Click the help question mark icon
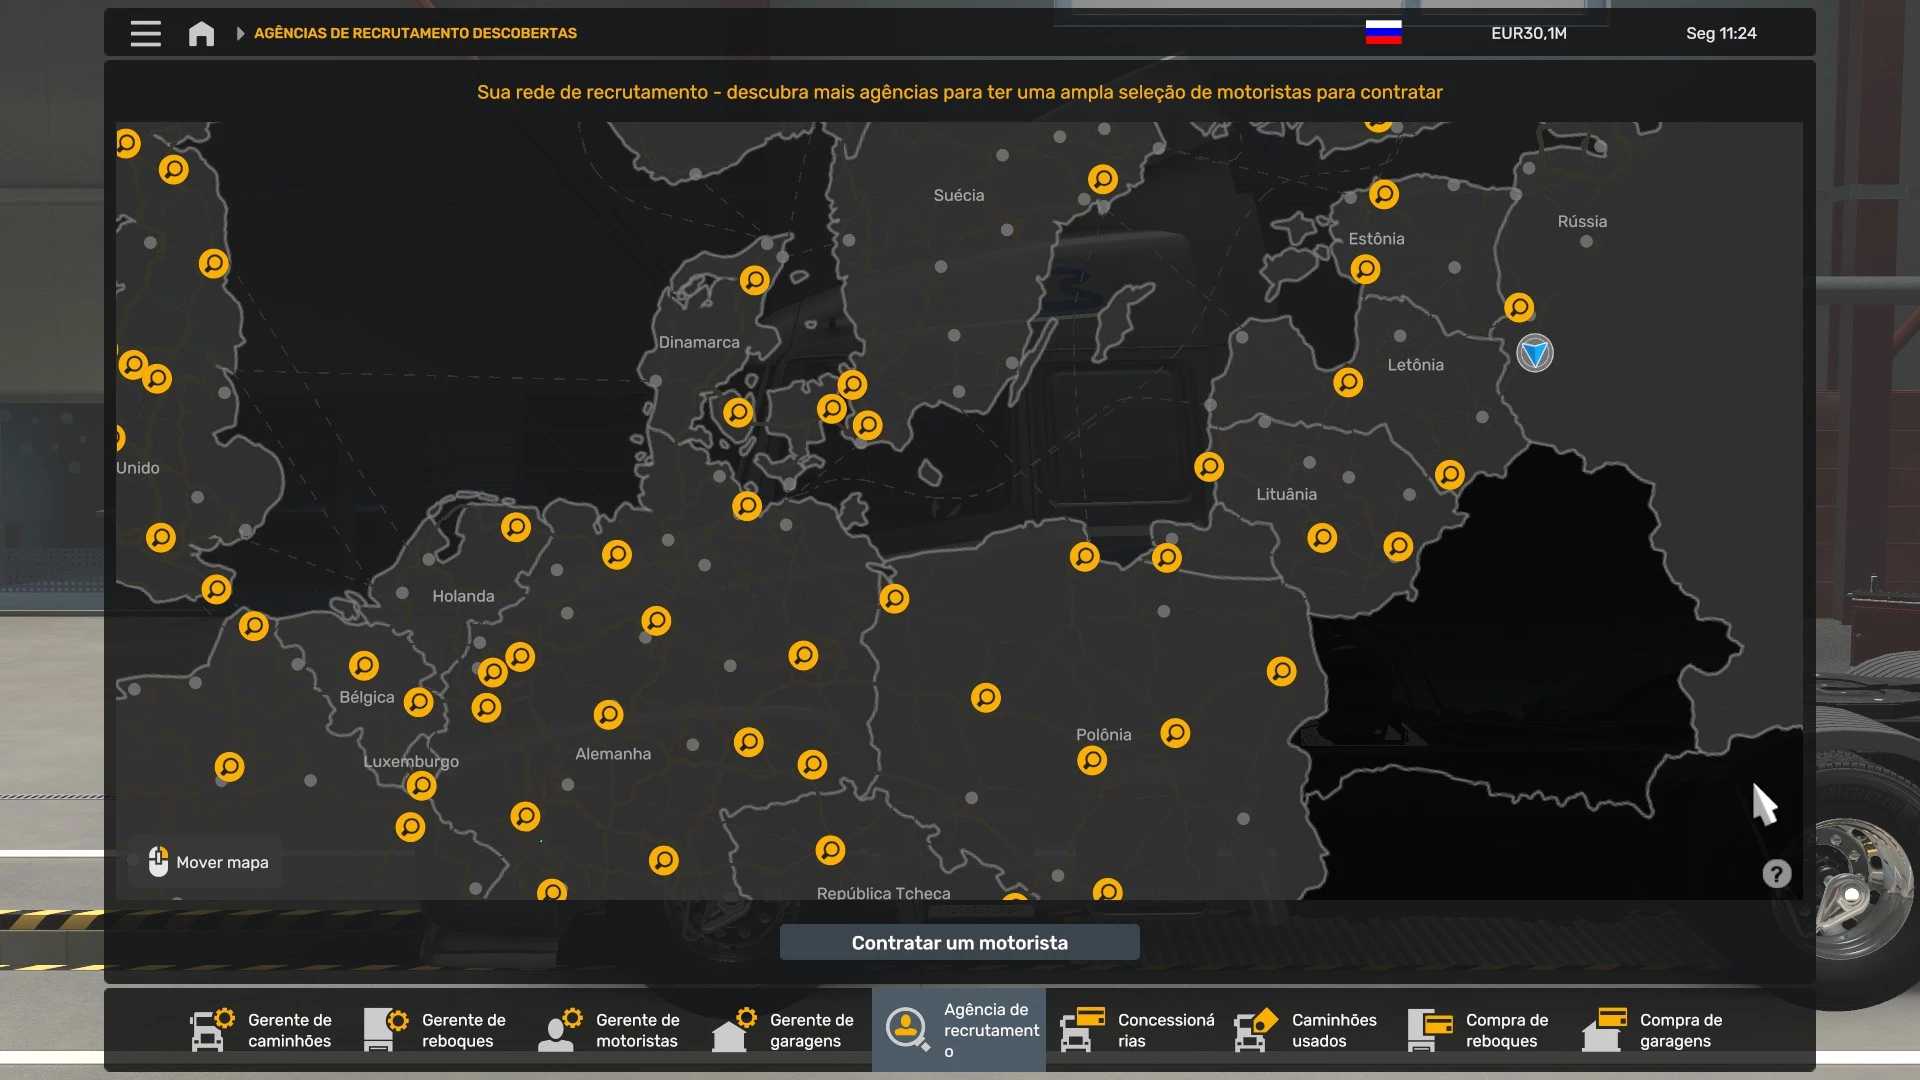The width and height of the screenshot is (1920, 1080). click(x=1776, y=874)
